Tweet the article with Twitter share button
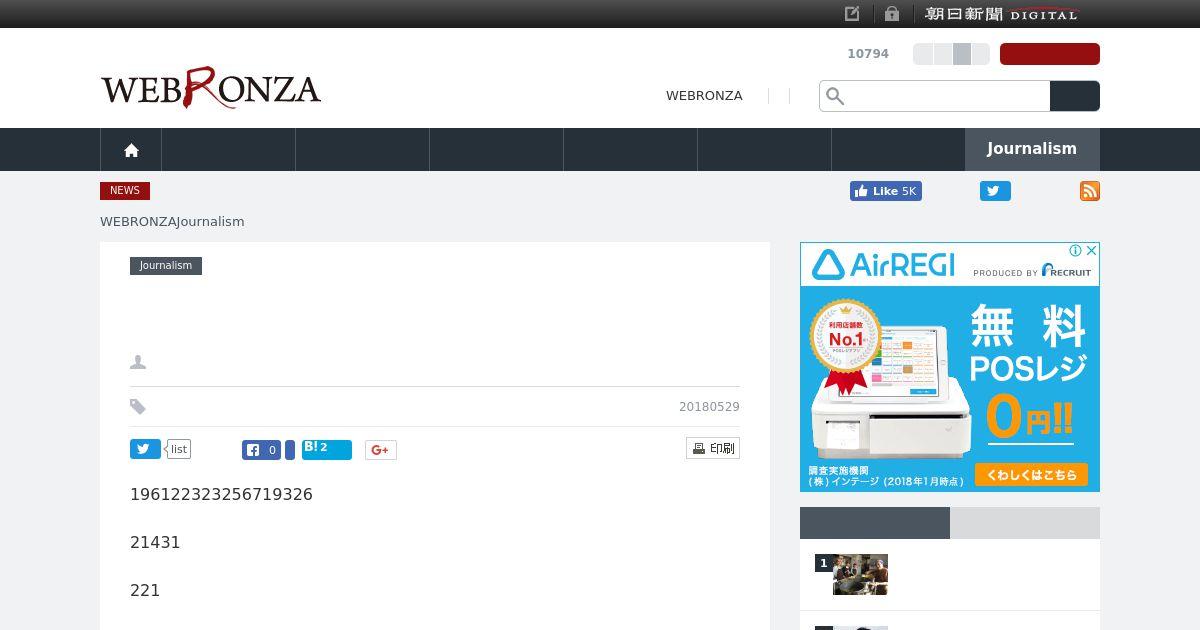Image resolution: width=1200 pixels, height=630 pixels. coord(145,449)
